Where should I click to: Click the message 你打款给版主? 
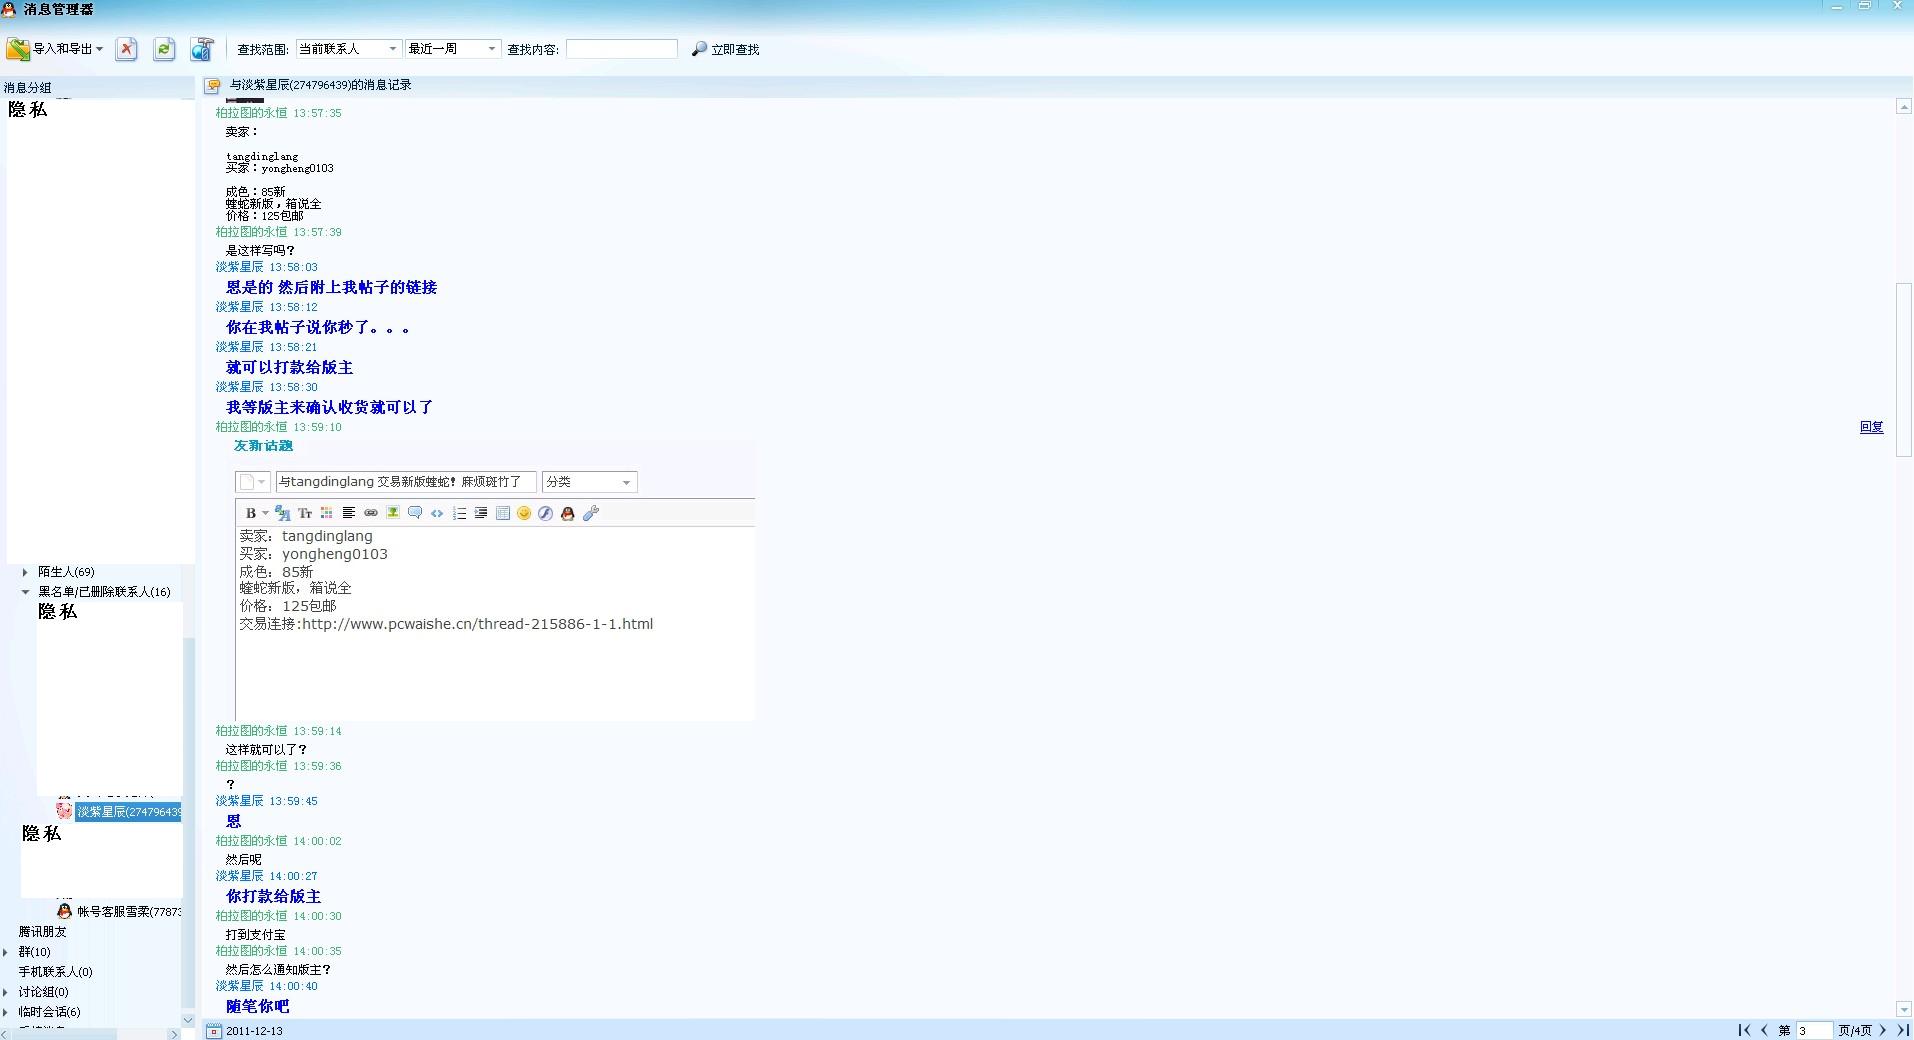[x=273, y=897]
